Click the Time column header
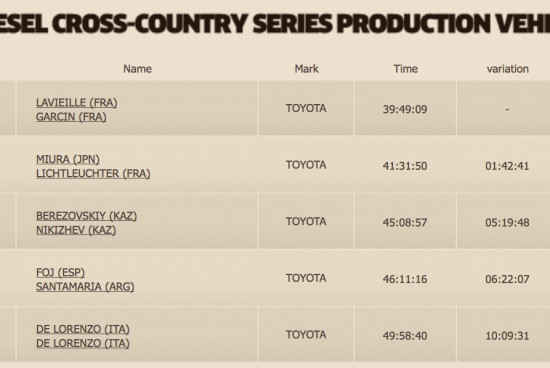Viewport: 550px width, 368px height. pos(405,69)
